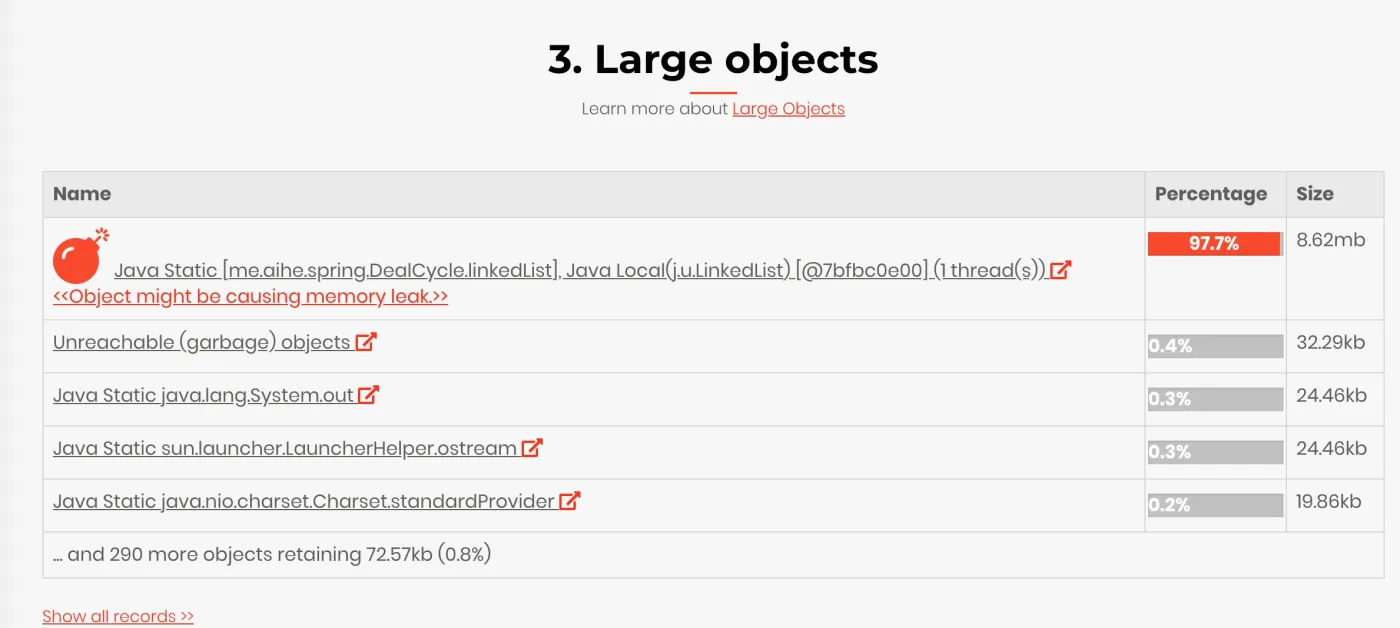The height and width of the screenshot is (628, 1400).
Task: Open sun.launcher.LauncherHelper.ostream link
Action: pyautogui.click(x=285, y=449)
